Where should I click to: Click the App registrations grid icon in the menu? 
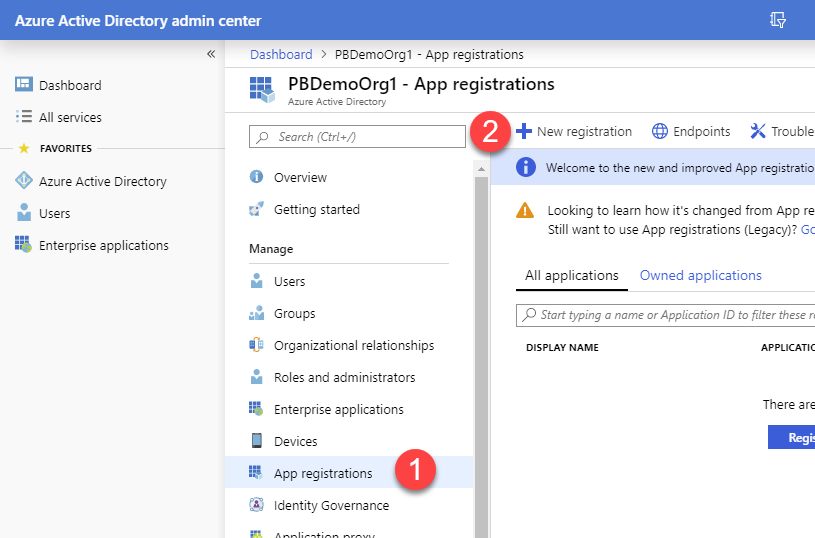point(255,472)
